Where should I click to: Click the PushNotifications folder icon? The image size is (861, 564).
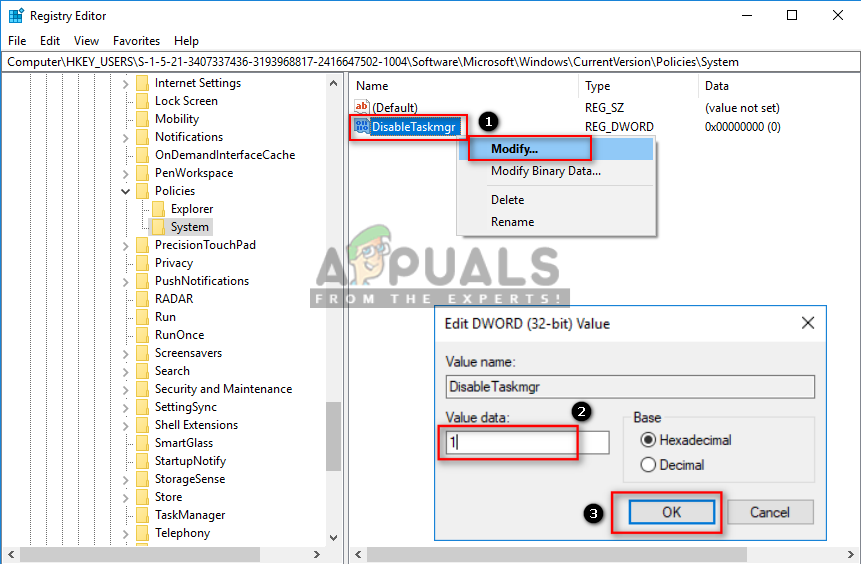click(142, 281)
